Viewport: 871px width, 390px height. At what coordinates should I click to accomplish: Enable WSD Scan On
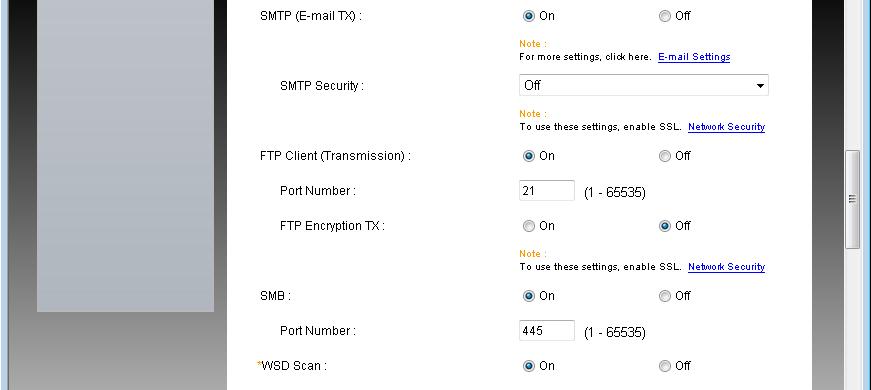click(x=528, y=366)
